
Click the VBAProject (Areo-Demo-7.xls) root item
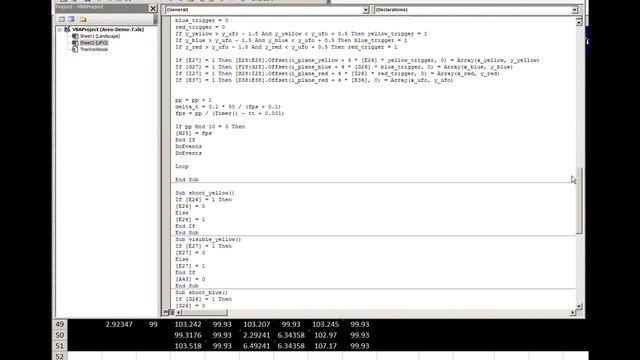[x=108, y=29]
